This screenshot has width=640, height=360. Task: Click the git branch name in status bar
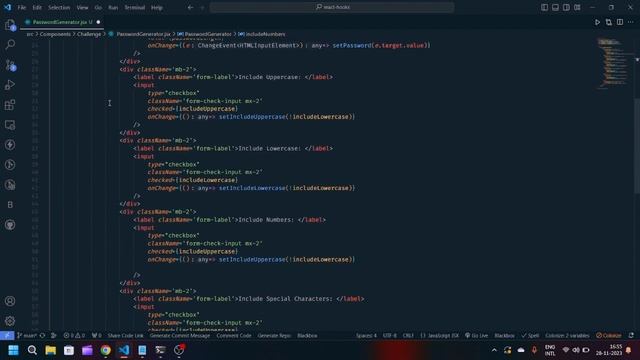(27, 336)
